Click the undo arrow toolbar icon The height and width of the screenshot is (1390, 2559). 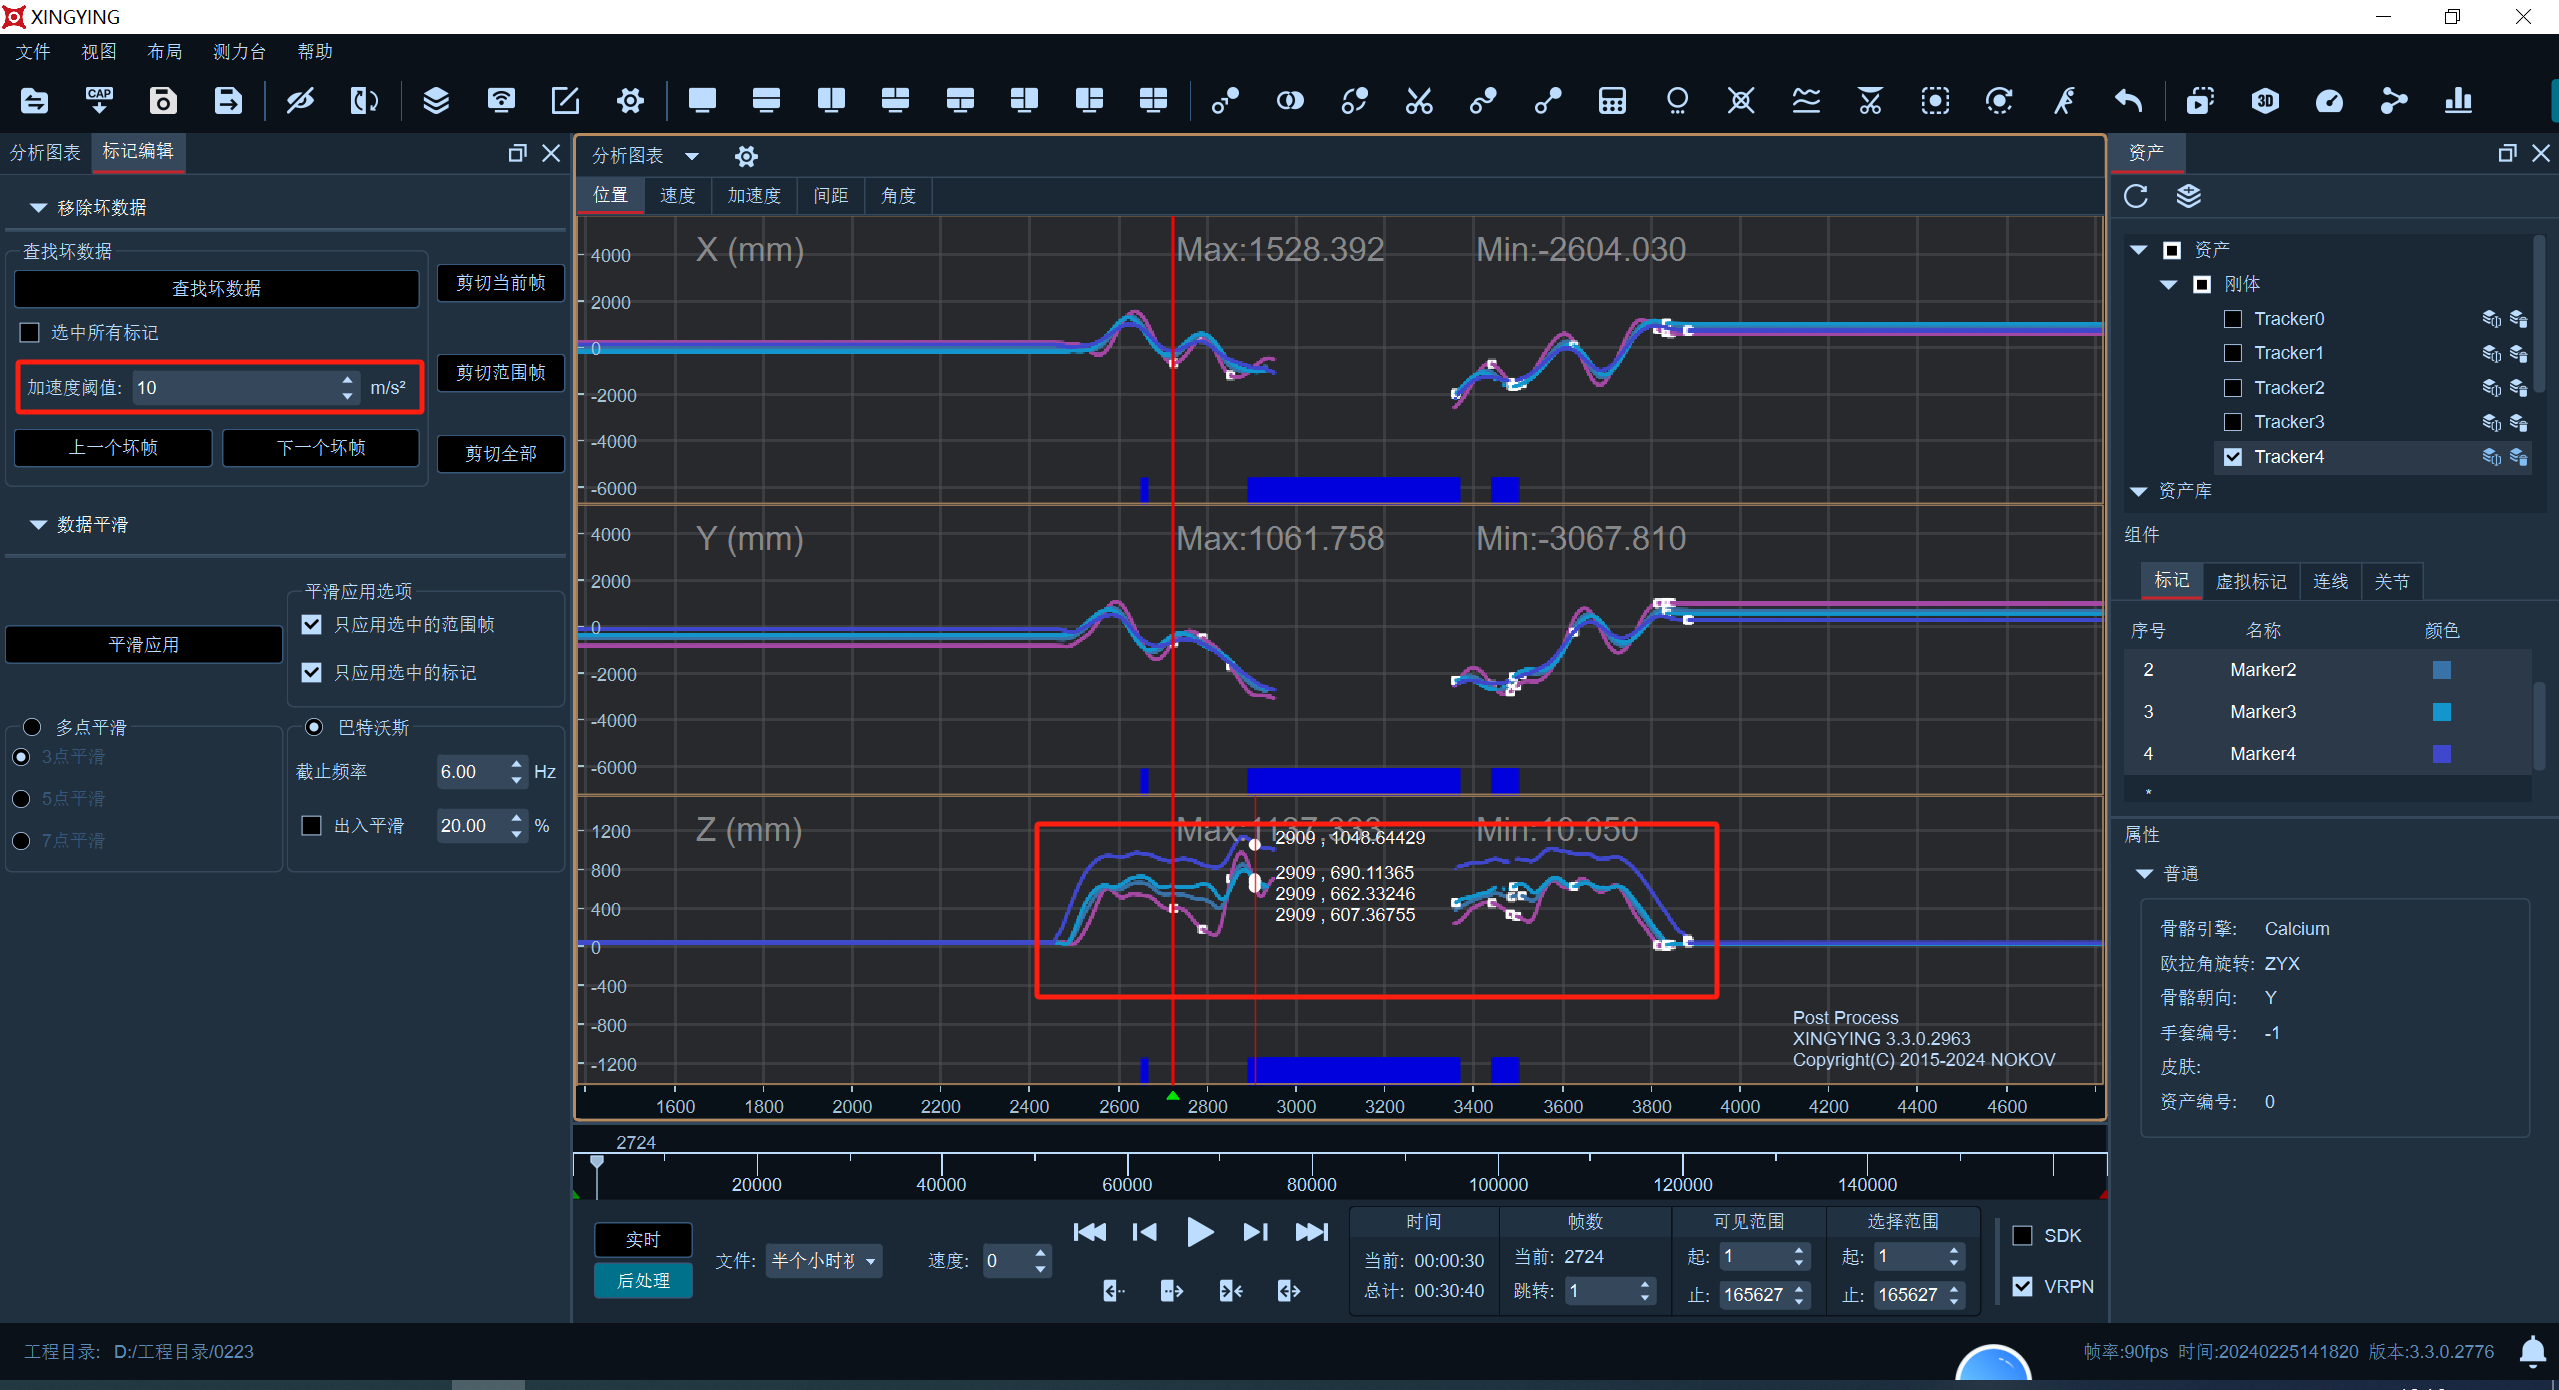(2129, 101)
